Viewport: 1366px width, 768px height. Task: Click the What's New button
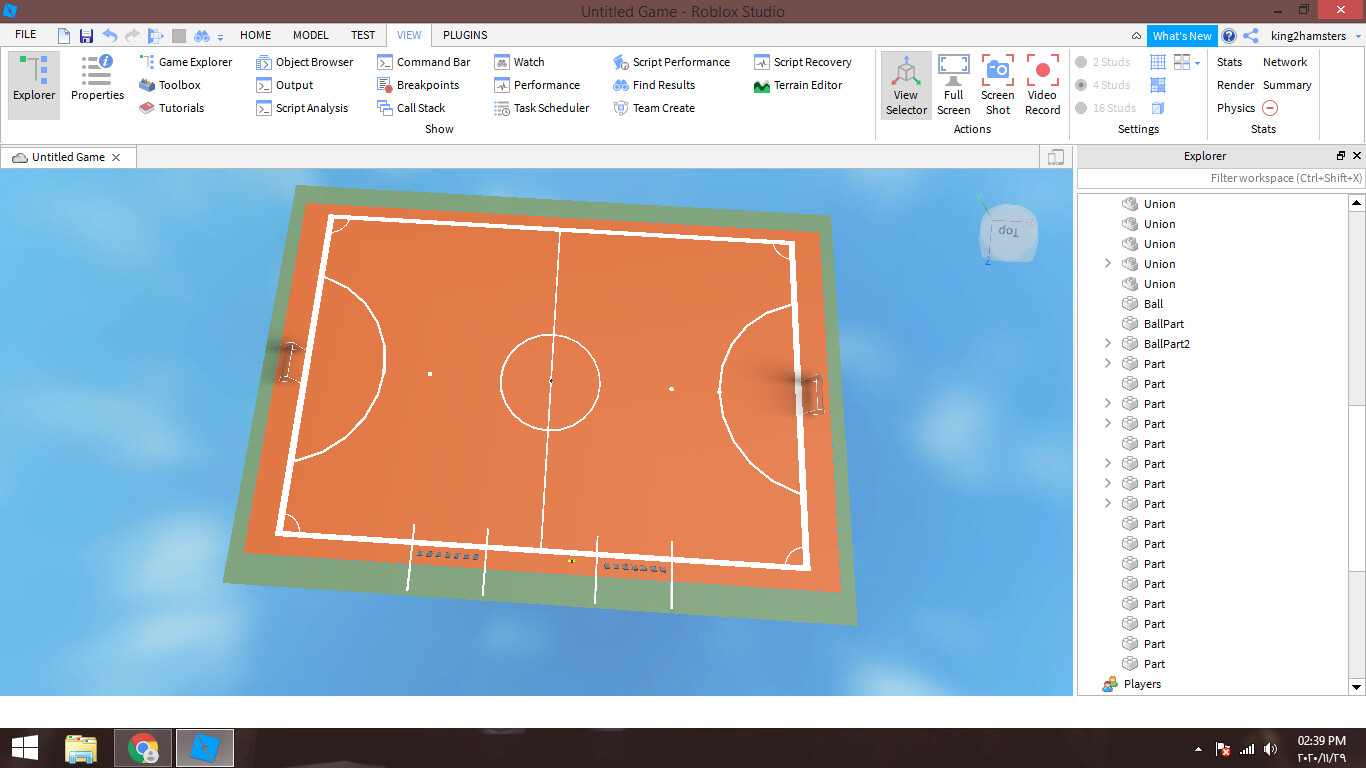(x=1181, y=36)
